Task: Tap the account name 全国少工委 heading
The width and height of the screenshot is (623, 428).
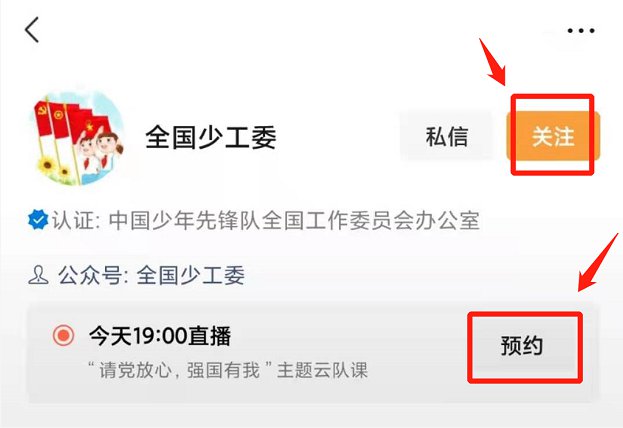Action: [211, 137]
